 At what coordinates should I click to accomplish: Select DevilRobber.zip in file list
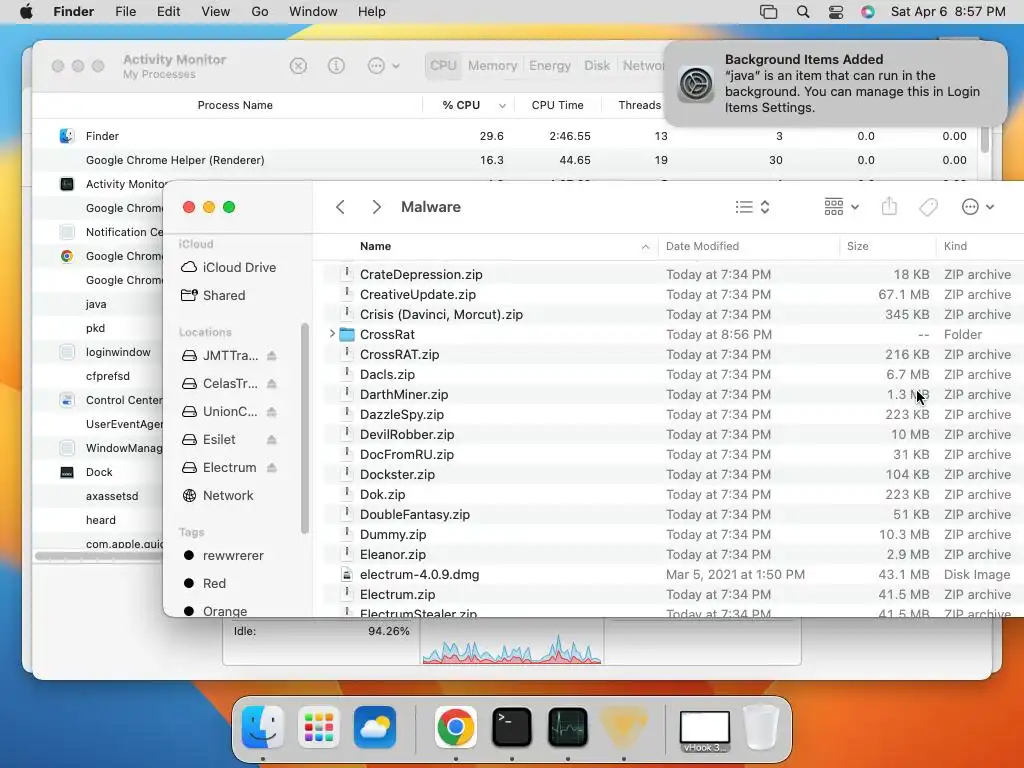(673, 434)
